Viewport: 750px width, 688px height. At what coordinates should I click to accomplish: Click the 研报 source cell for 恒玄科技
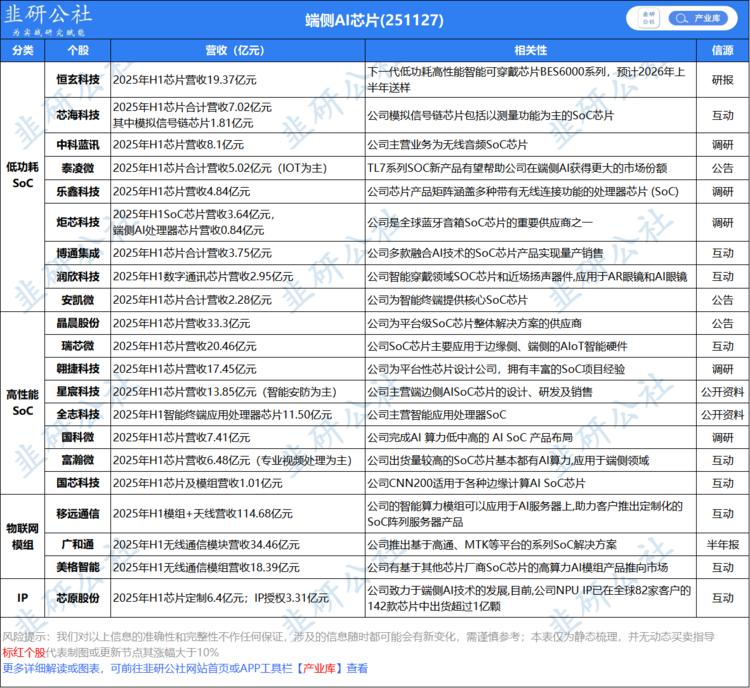pos(722,80)
